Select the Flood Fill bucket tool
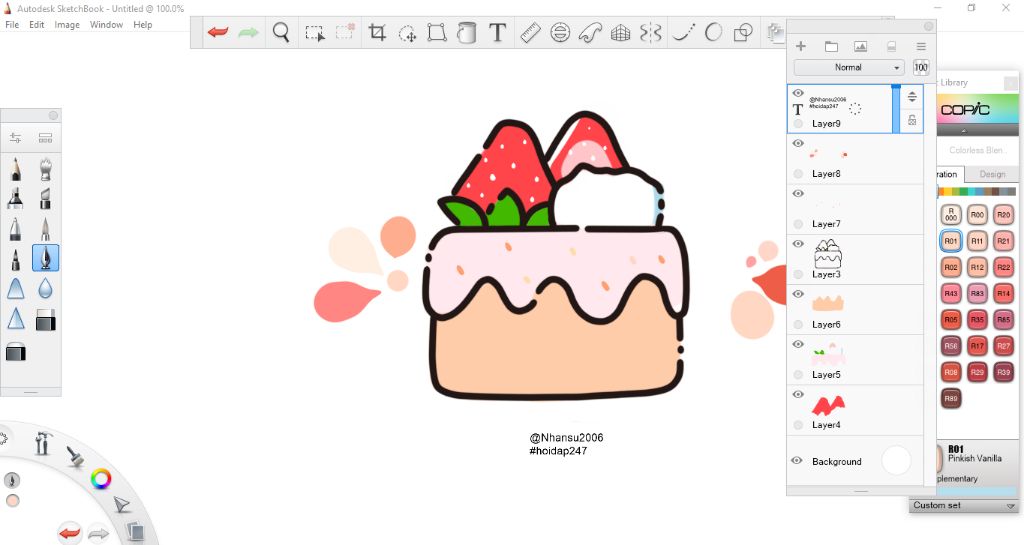 coord(466,32)
